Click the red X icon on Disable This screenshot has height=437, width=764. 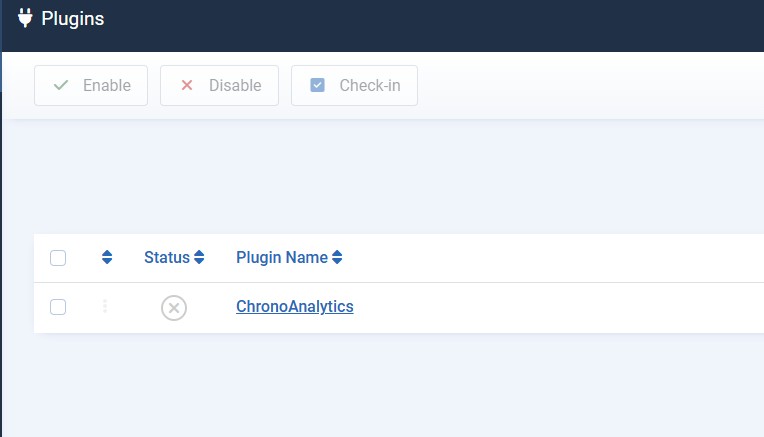pyautogui.click(x=186, y=86)
